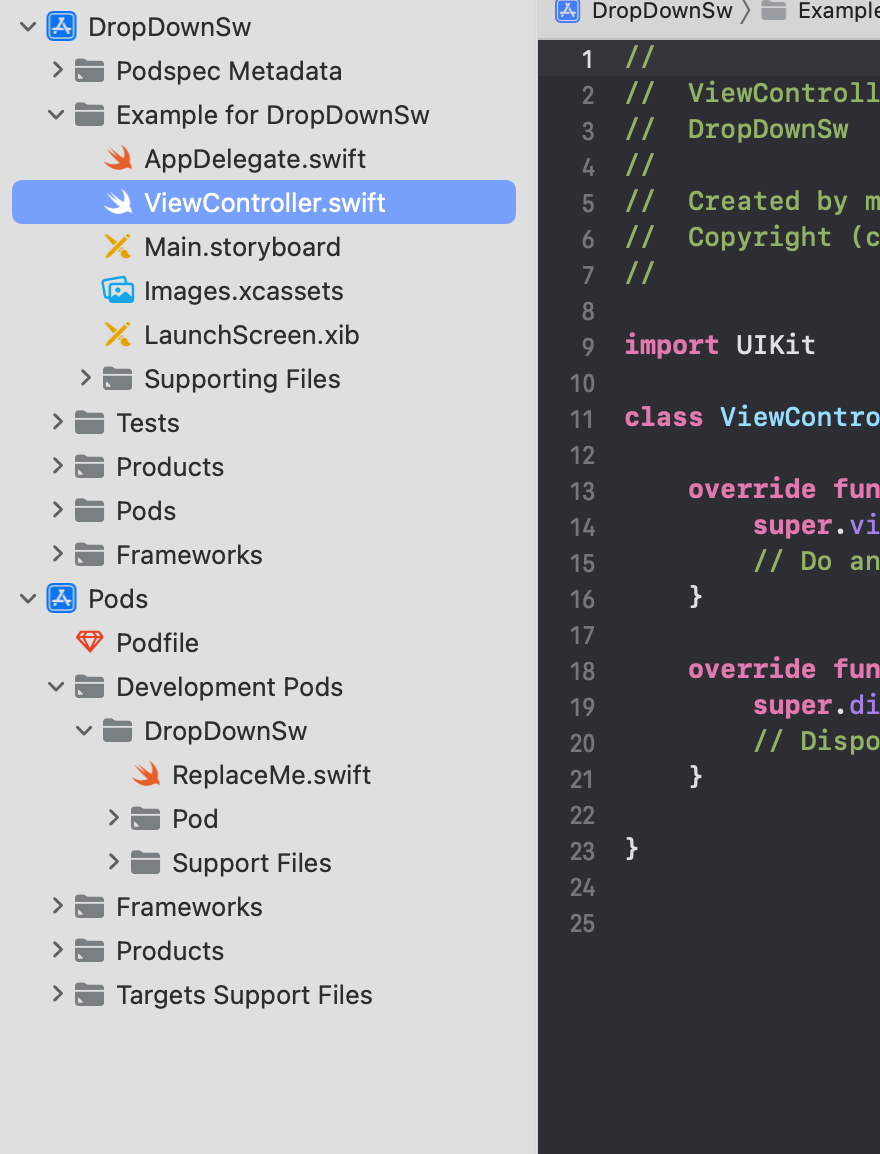Collapse the Development Pods group
The width and height of the screenshot is (880, 1154).
56,687
